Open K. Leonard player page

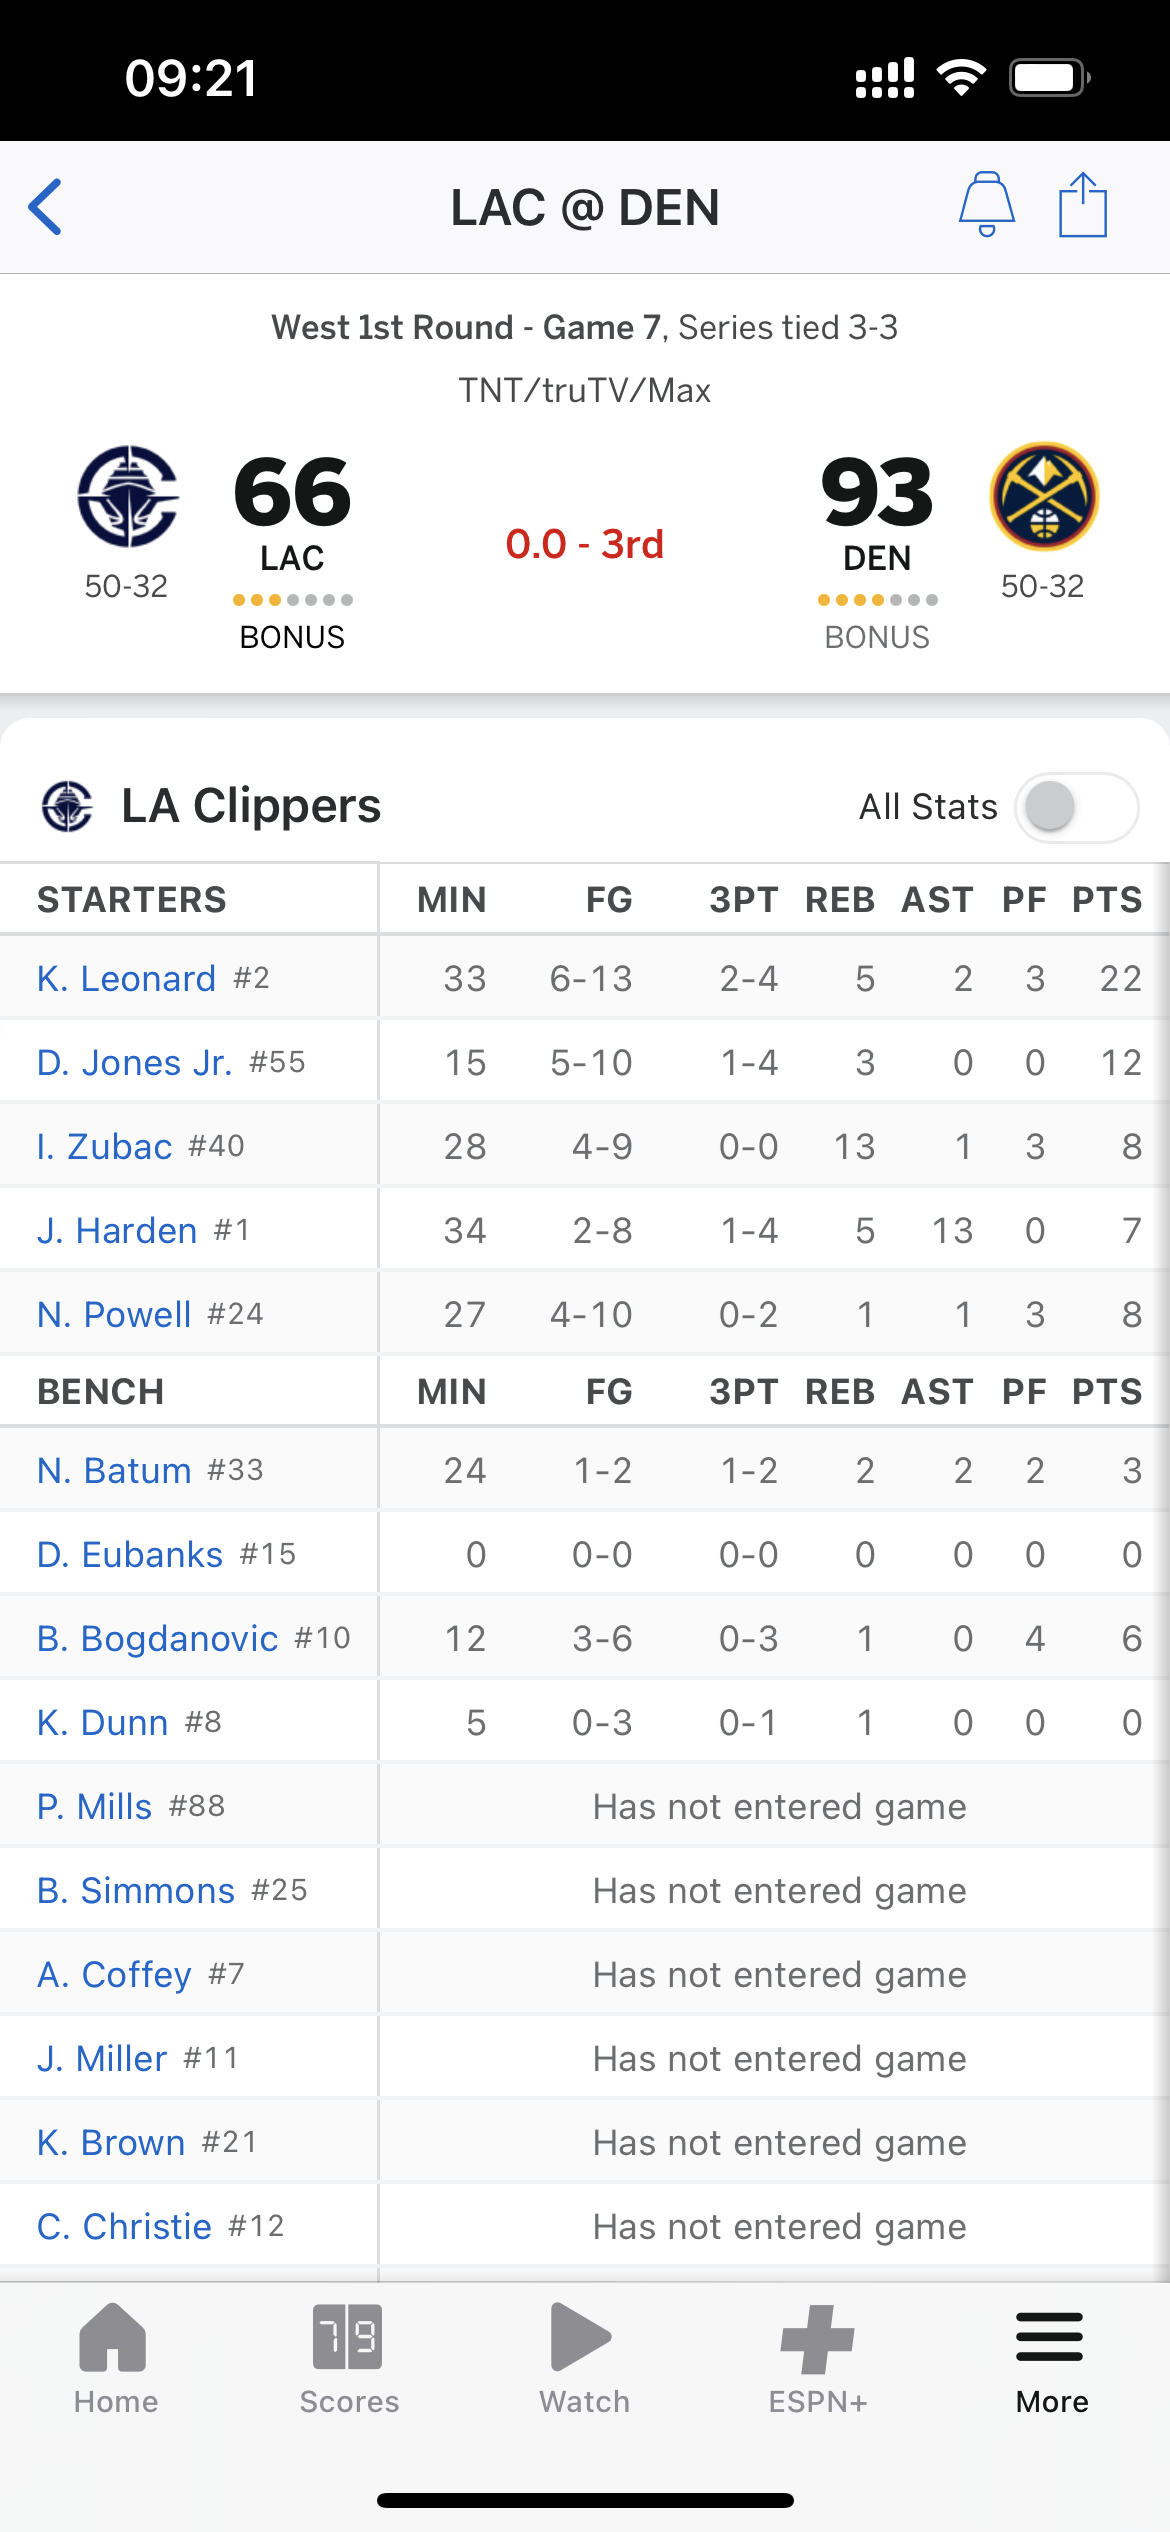(x=127, y=978)
